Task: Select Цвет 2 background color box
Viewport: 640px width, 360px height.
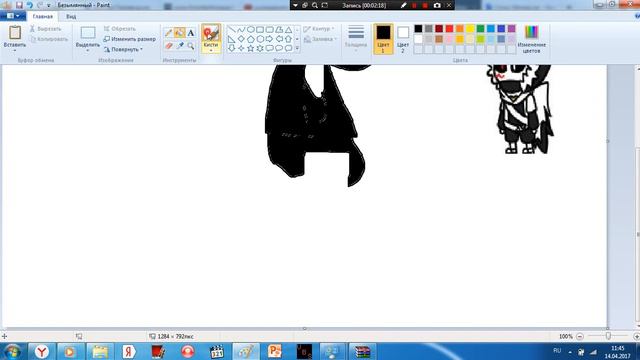Action: pos(403,39)
